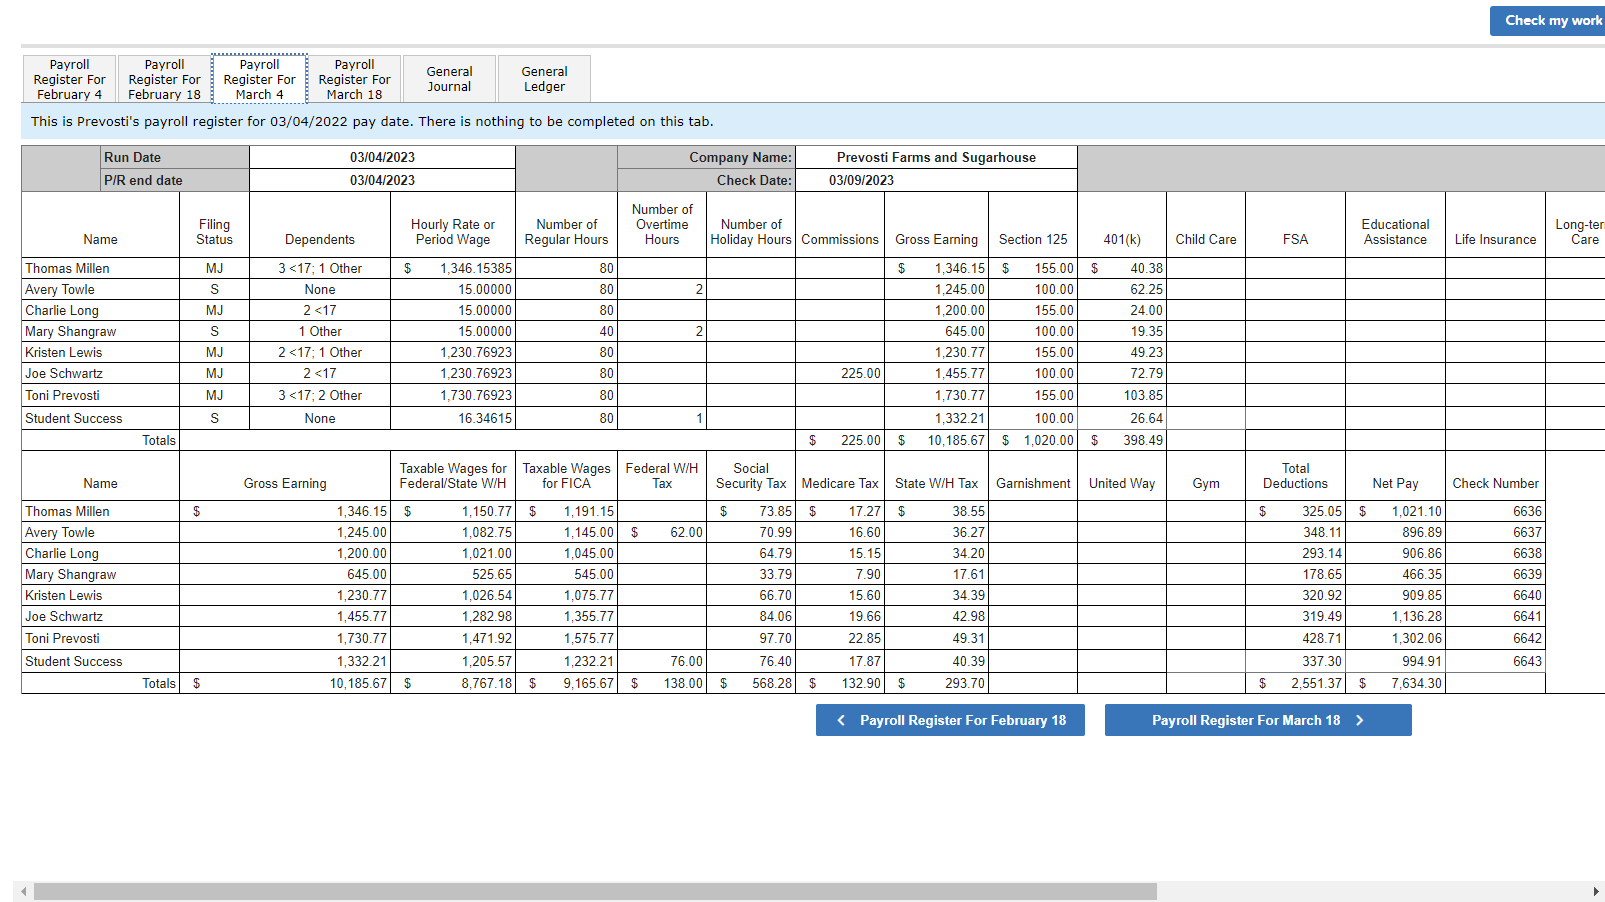Viewport: 1605px width, 902px height.
Task: Open Payroll Register For March 18 tab
Action: 354,79
